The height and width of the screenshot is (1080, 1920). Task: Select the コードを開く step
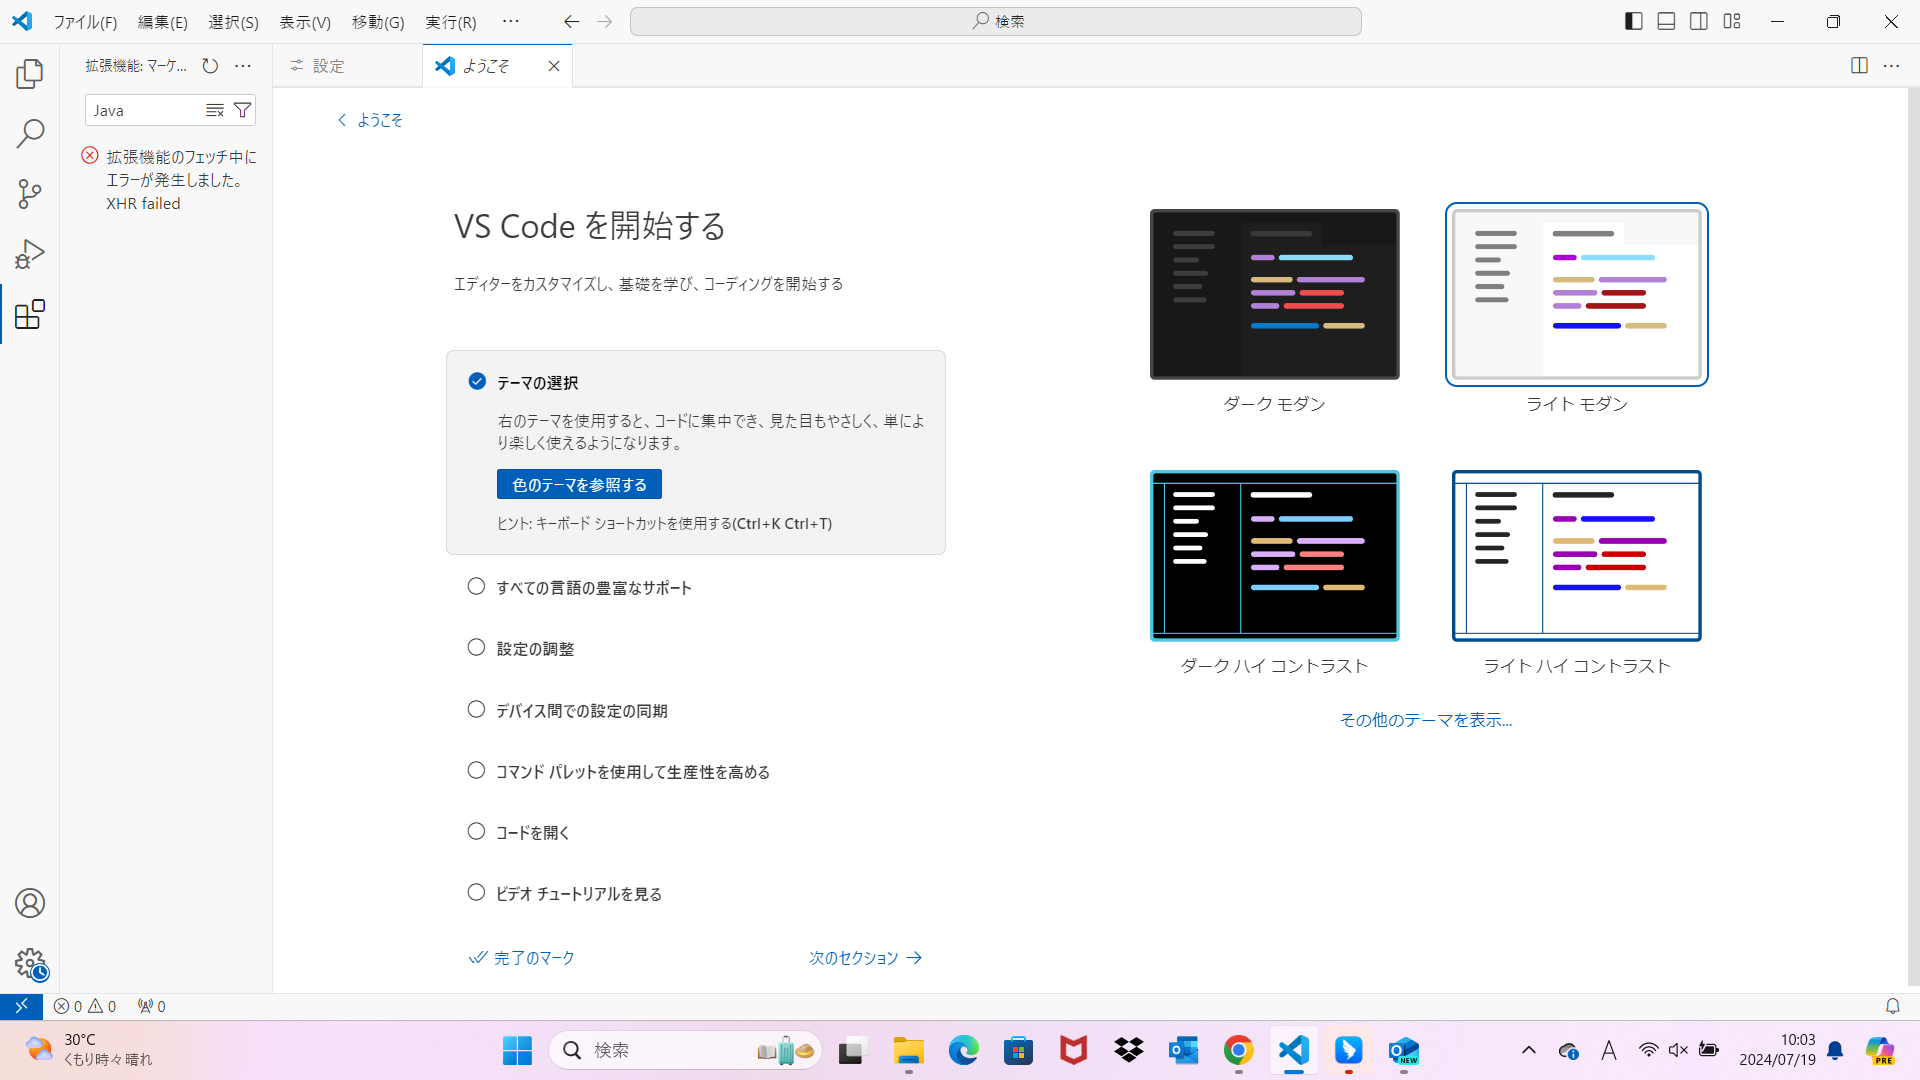coord(530,831)
